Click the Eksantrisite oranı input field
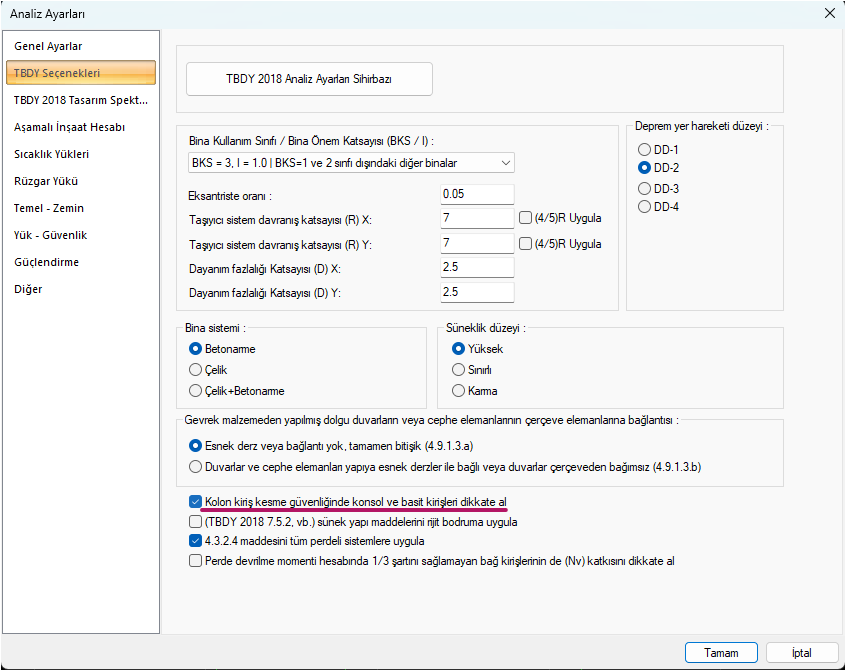 click(x=477, y=194)
